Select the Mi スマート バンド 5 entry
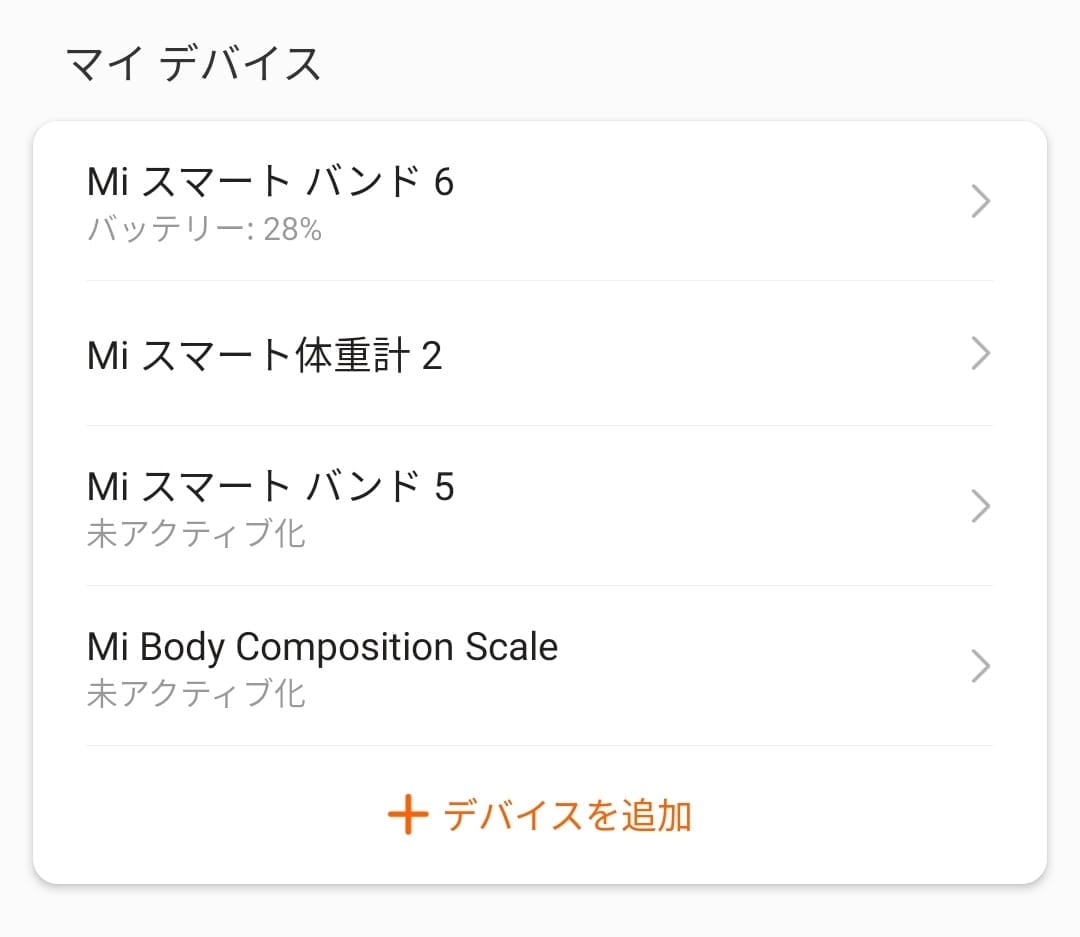 point(271,487)
